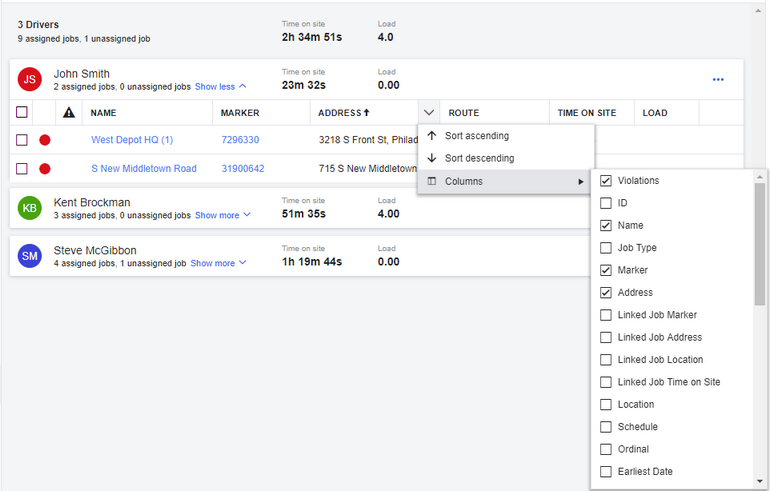Image resolution: width=770 pixels, height=491 pixels.
Task: Sort by the MARKER column header
Action: coord(240,113)
